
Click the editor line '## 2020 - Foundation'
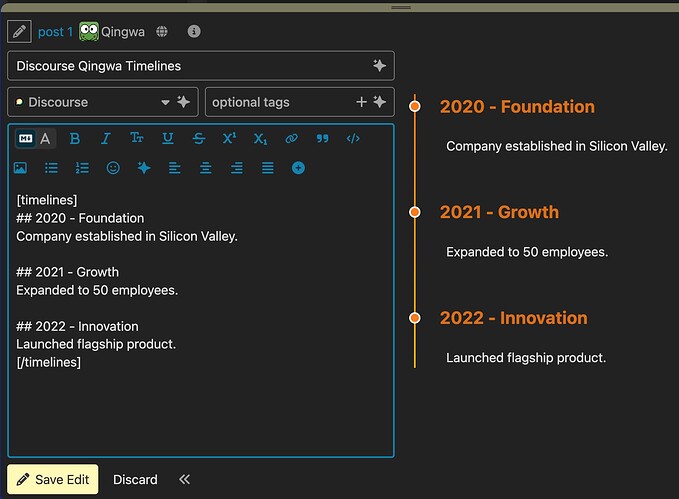pos(80,218)
